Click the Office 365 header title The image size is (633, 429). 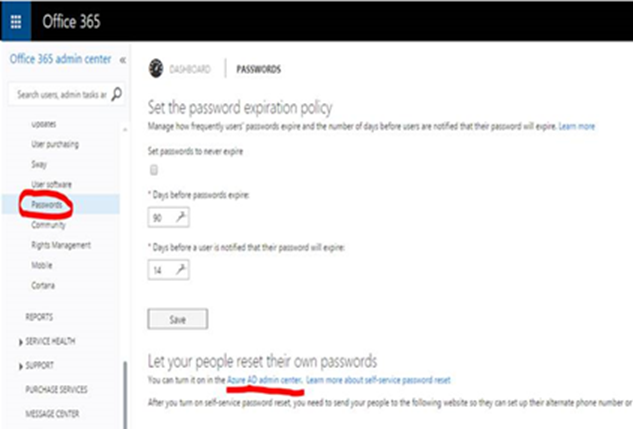71,21
